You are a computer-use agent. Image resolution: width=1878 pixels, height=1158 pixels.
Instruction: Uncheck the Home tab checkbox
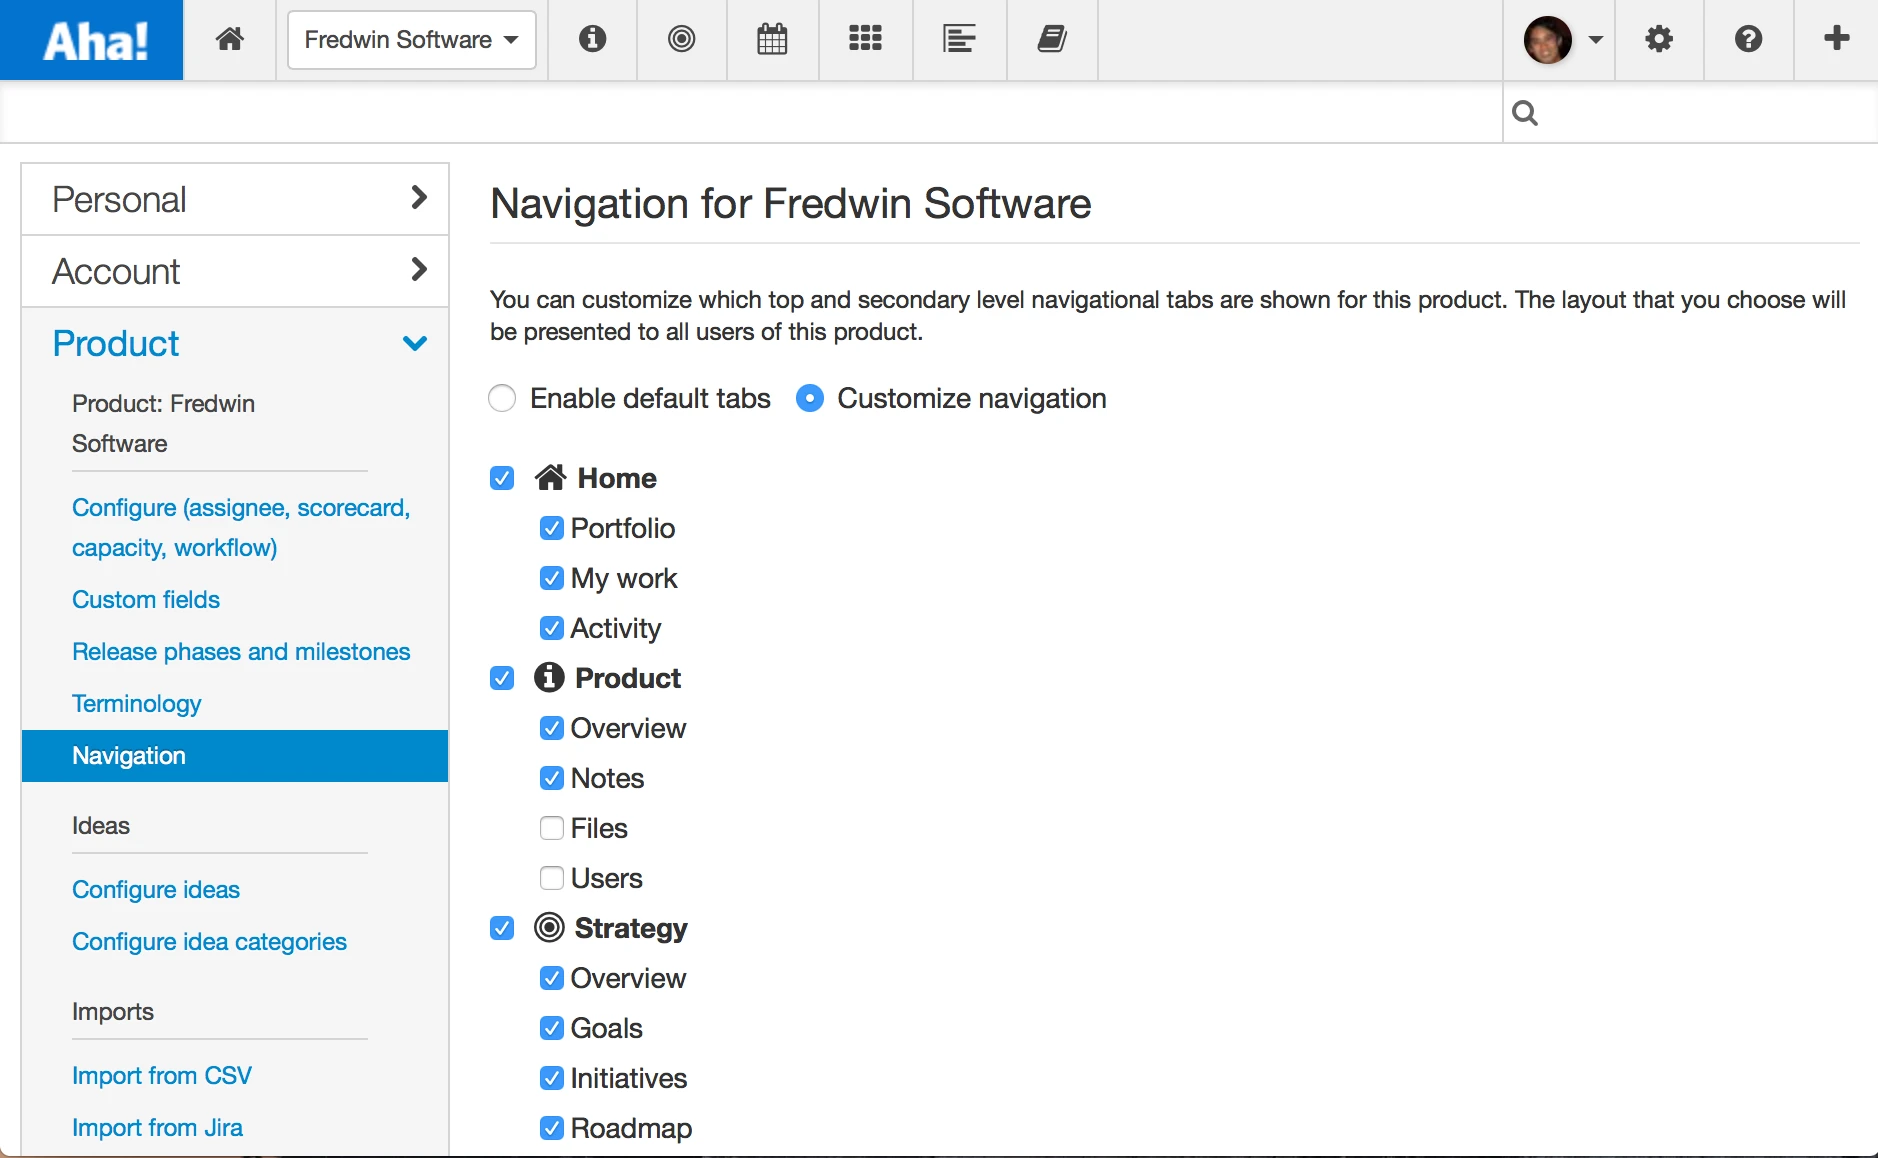502,478
